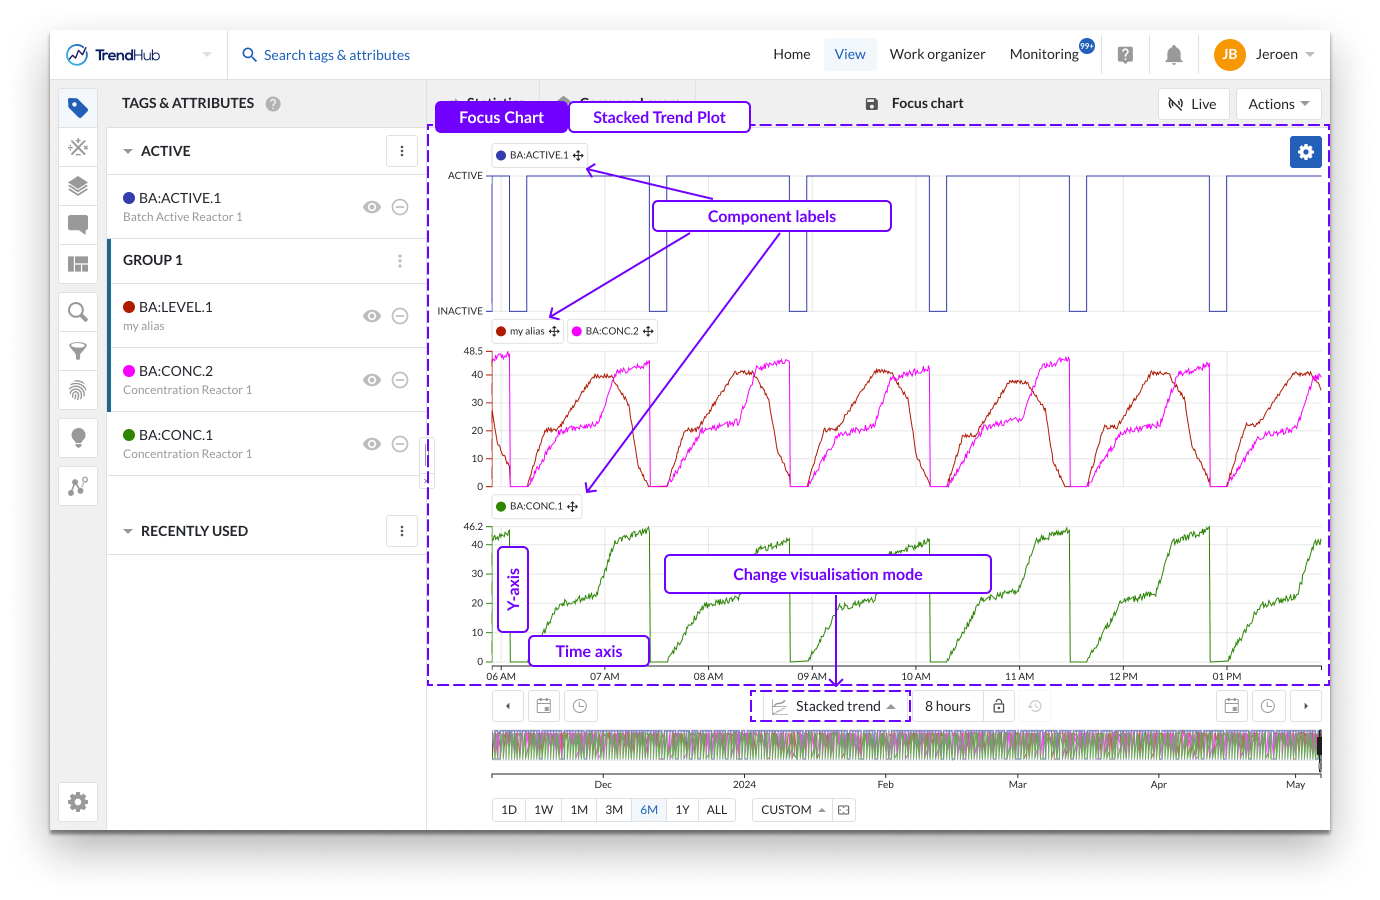
Task: Open the filter funnel tool
Action: (78, 351)
